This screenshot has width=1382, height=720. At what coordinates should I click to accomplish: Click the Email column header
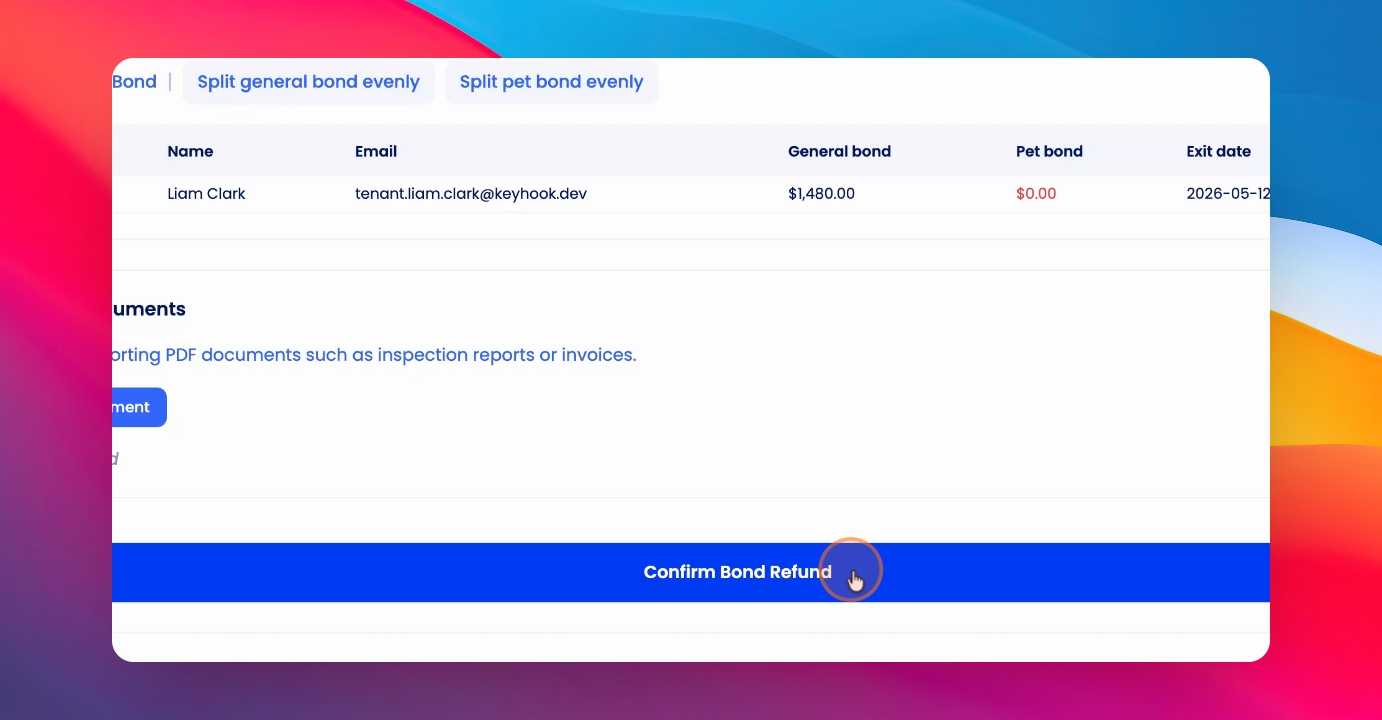click(x=376, y=152)
